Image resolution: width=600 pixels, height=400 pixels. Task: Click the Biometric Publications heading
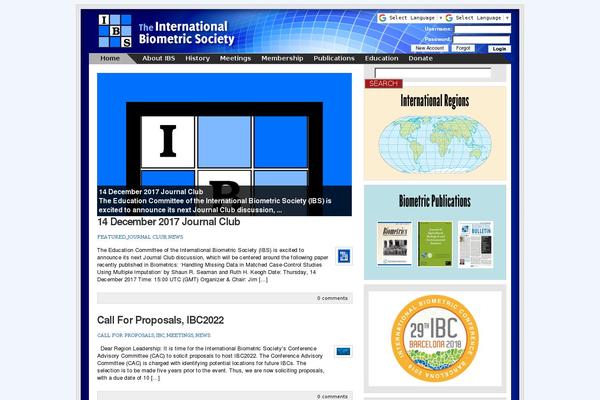tap(435, 201)
